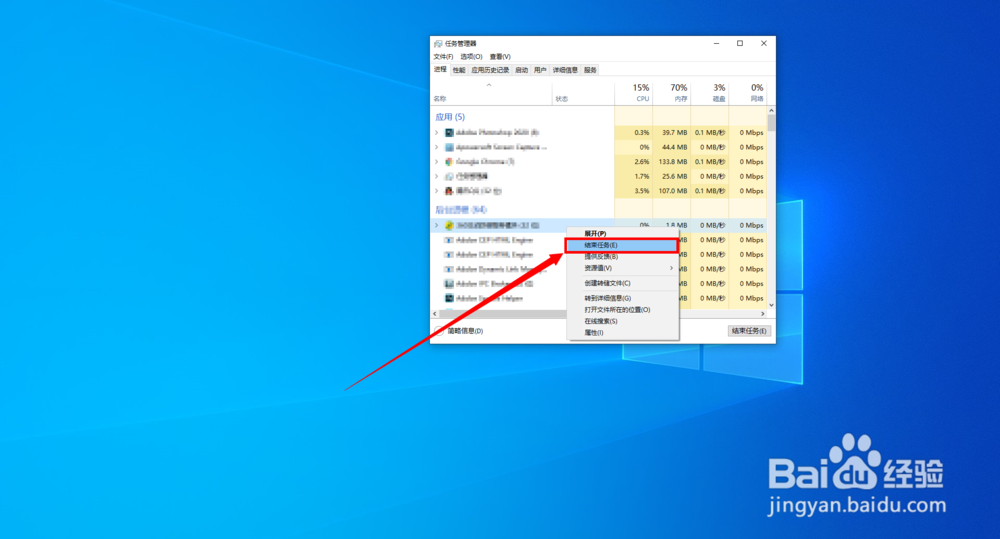Expand the highlighted 360 background process row
The height and width of the screenshot is (539, 1000).
pos(437,226)
